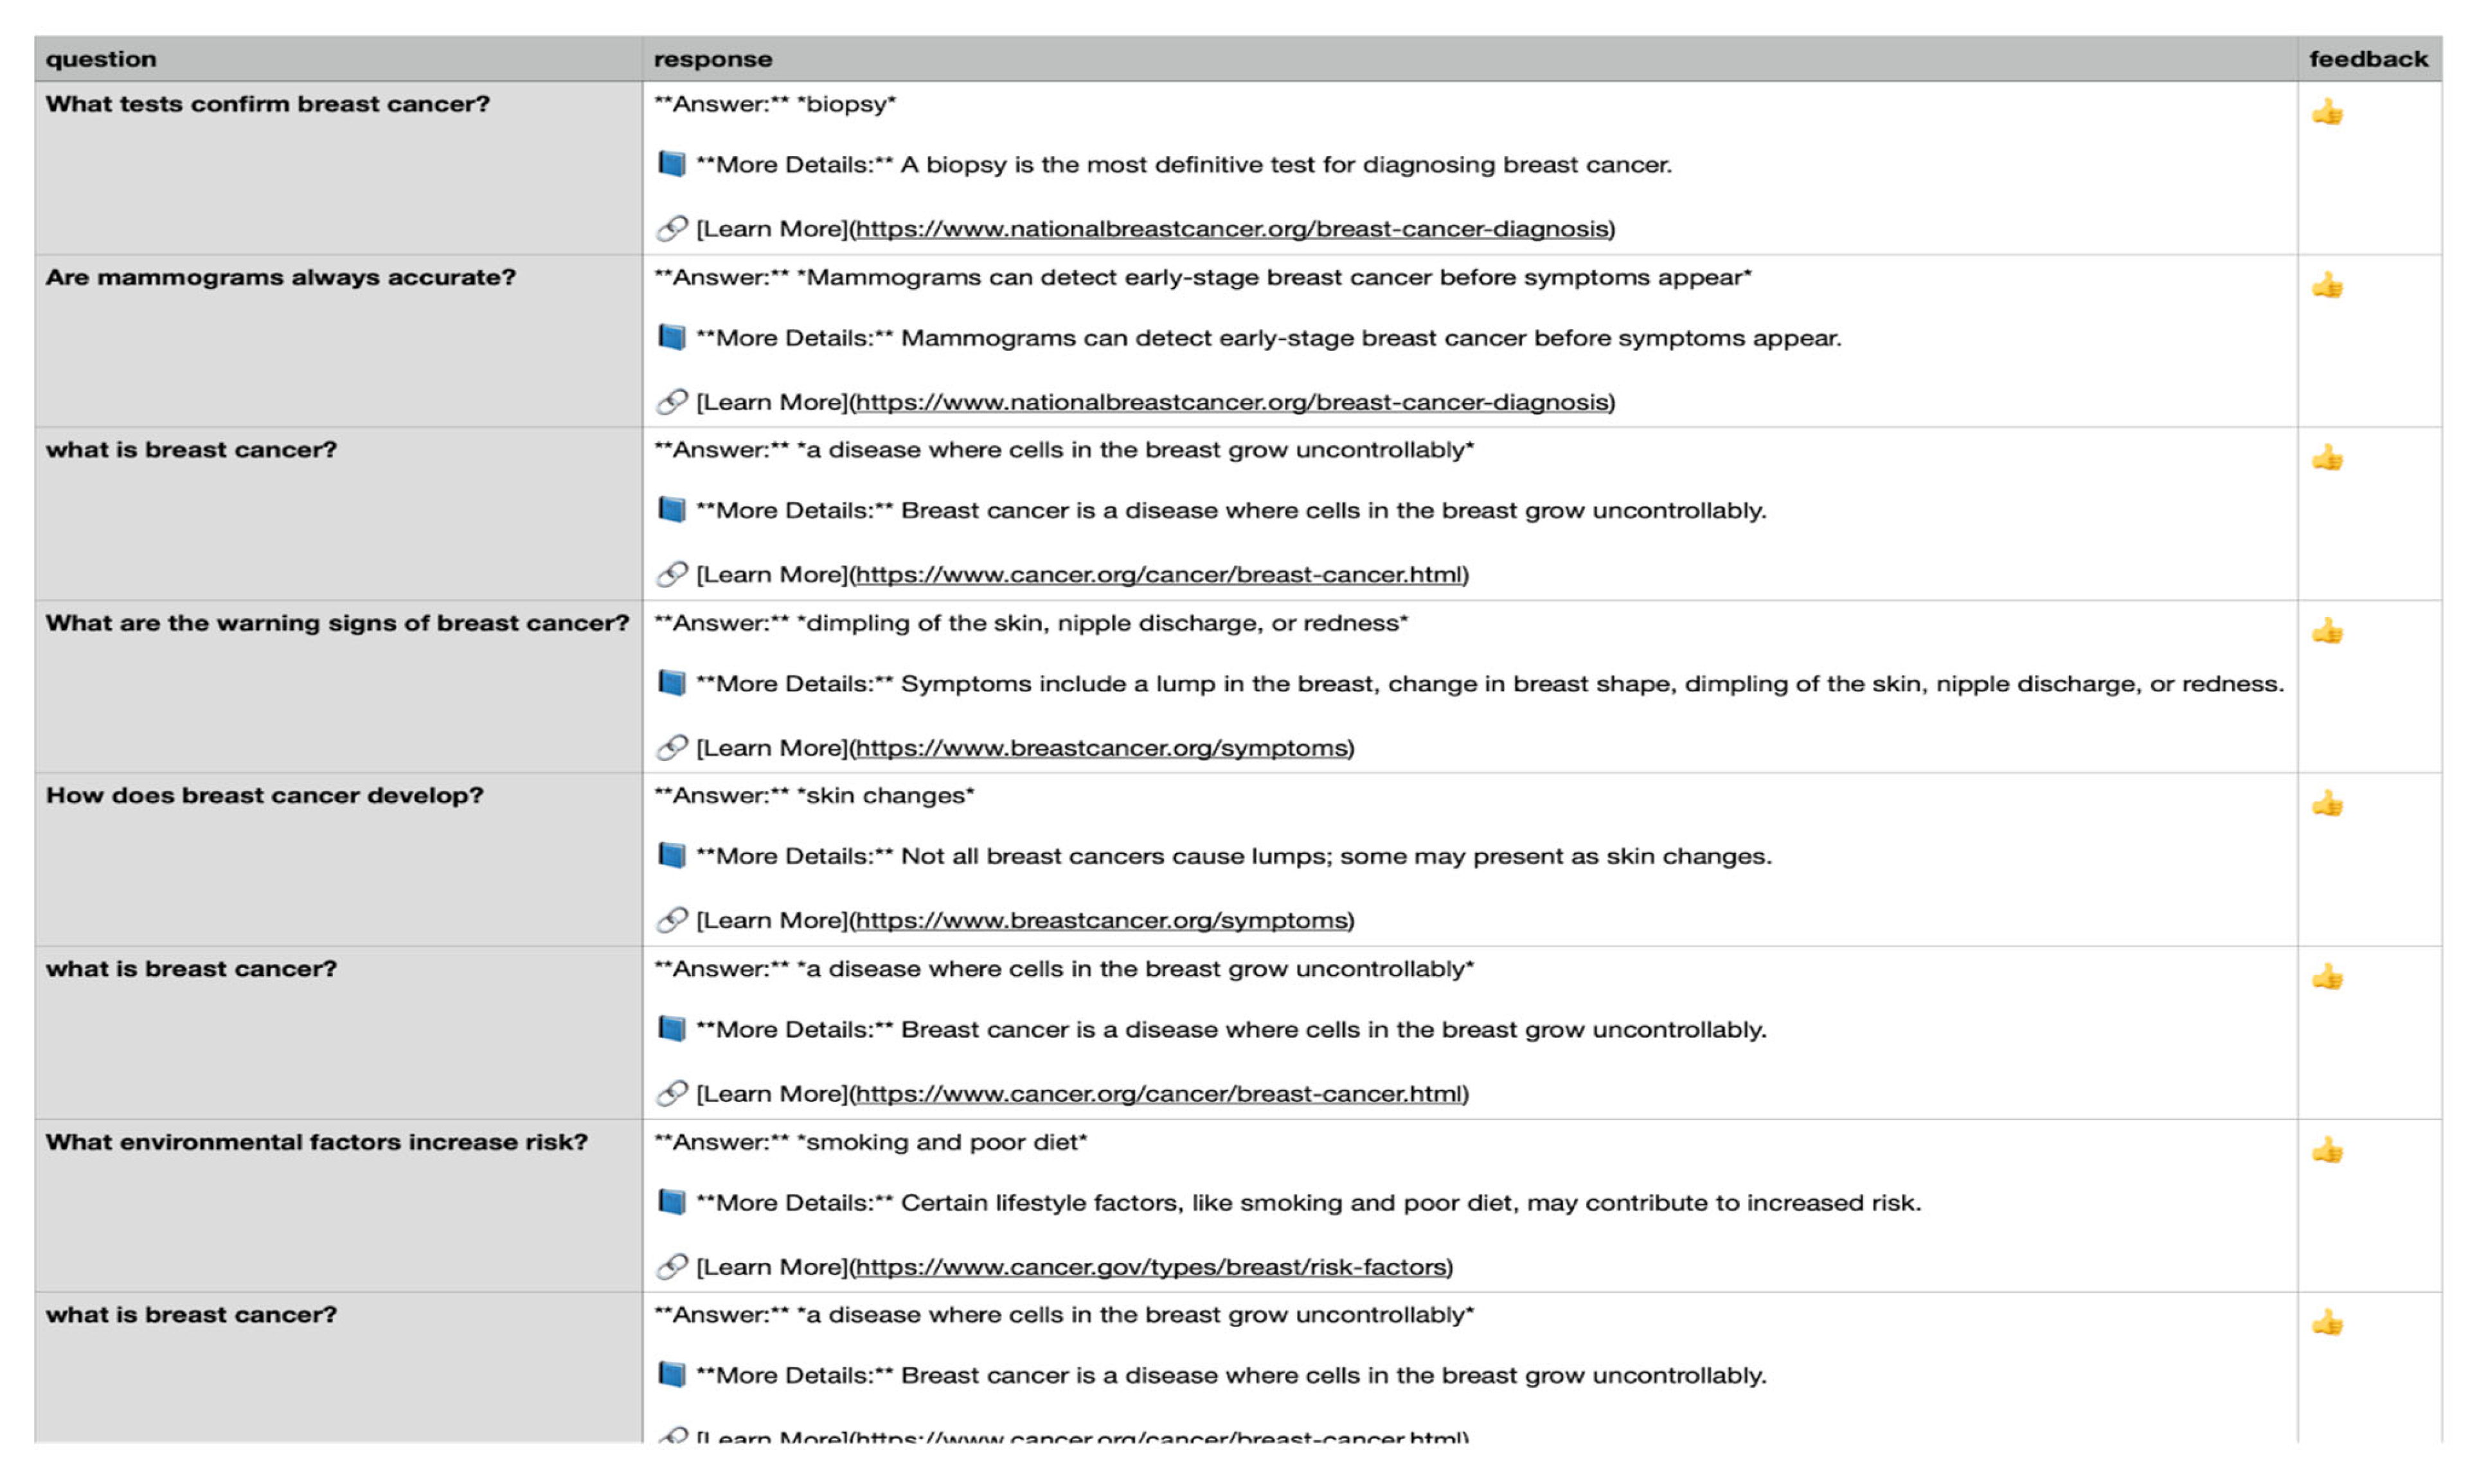Open breastcancer.org symptoms link under warning signs answer
Image resolution: width=2477 pixels, height=1484 pixels.
coord(1102,748)
